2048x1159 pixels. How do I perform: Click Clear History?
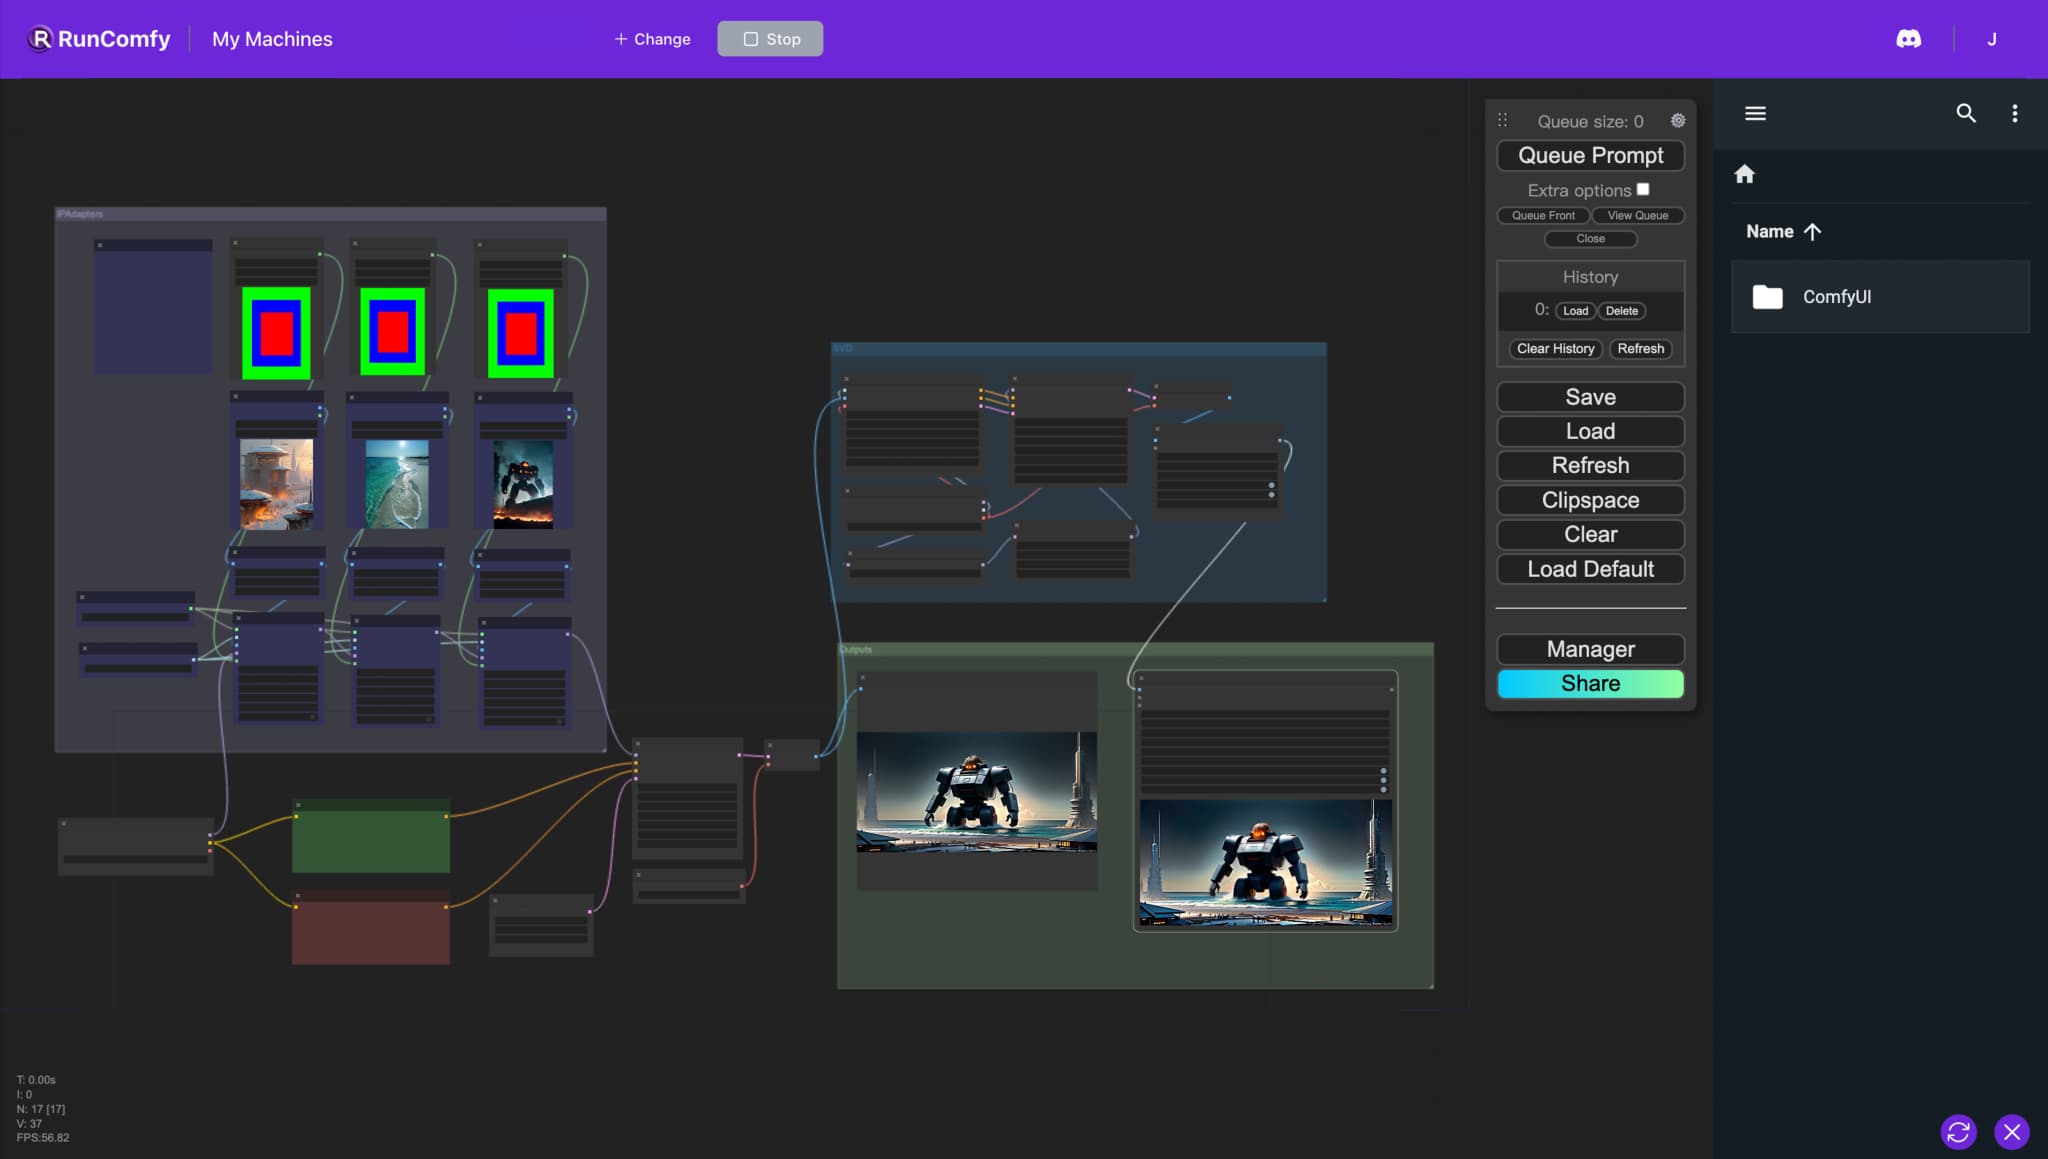pos(1555,349)
